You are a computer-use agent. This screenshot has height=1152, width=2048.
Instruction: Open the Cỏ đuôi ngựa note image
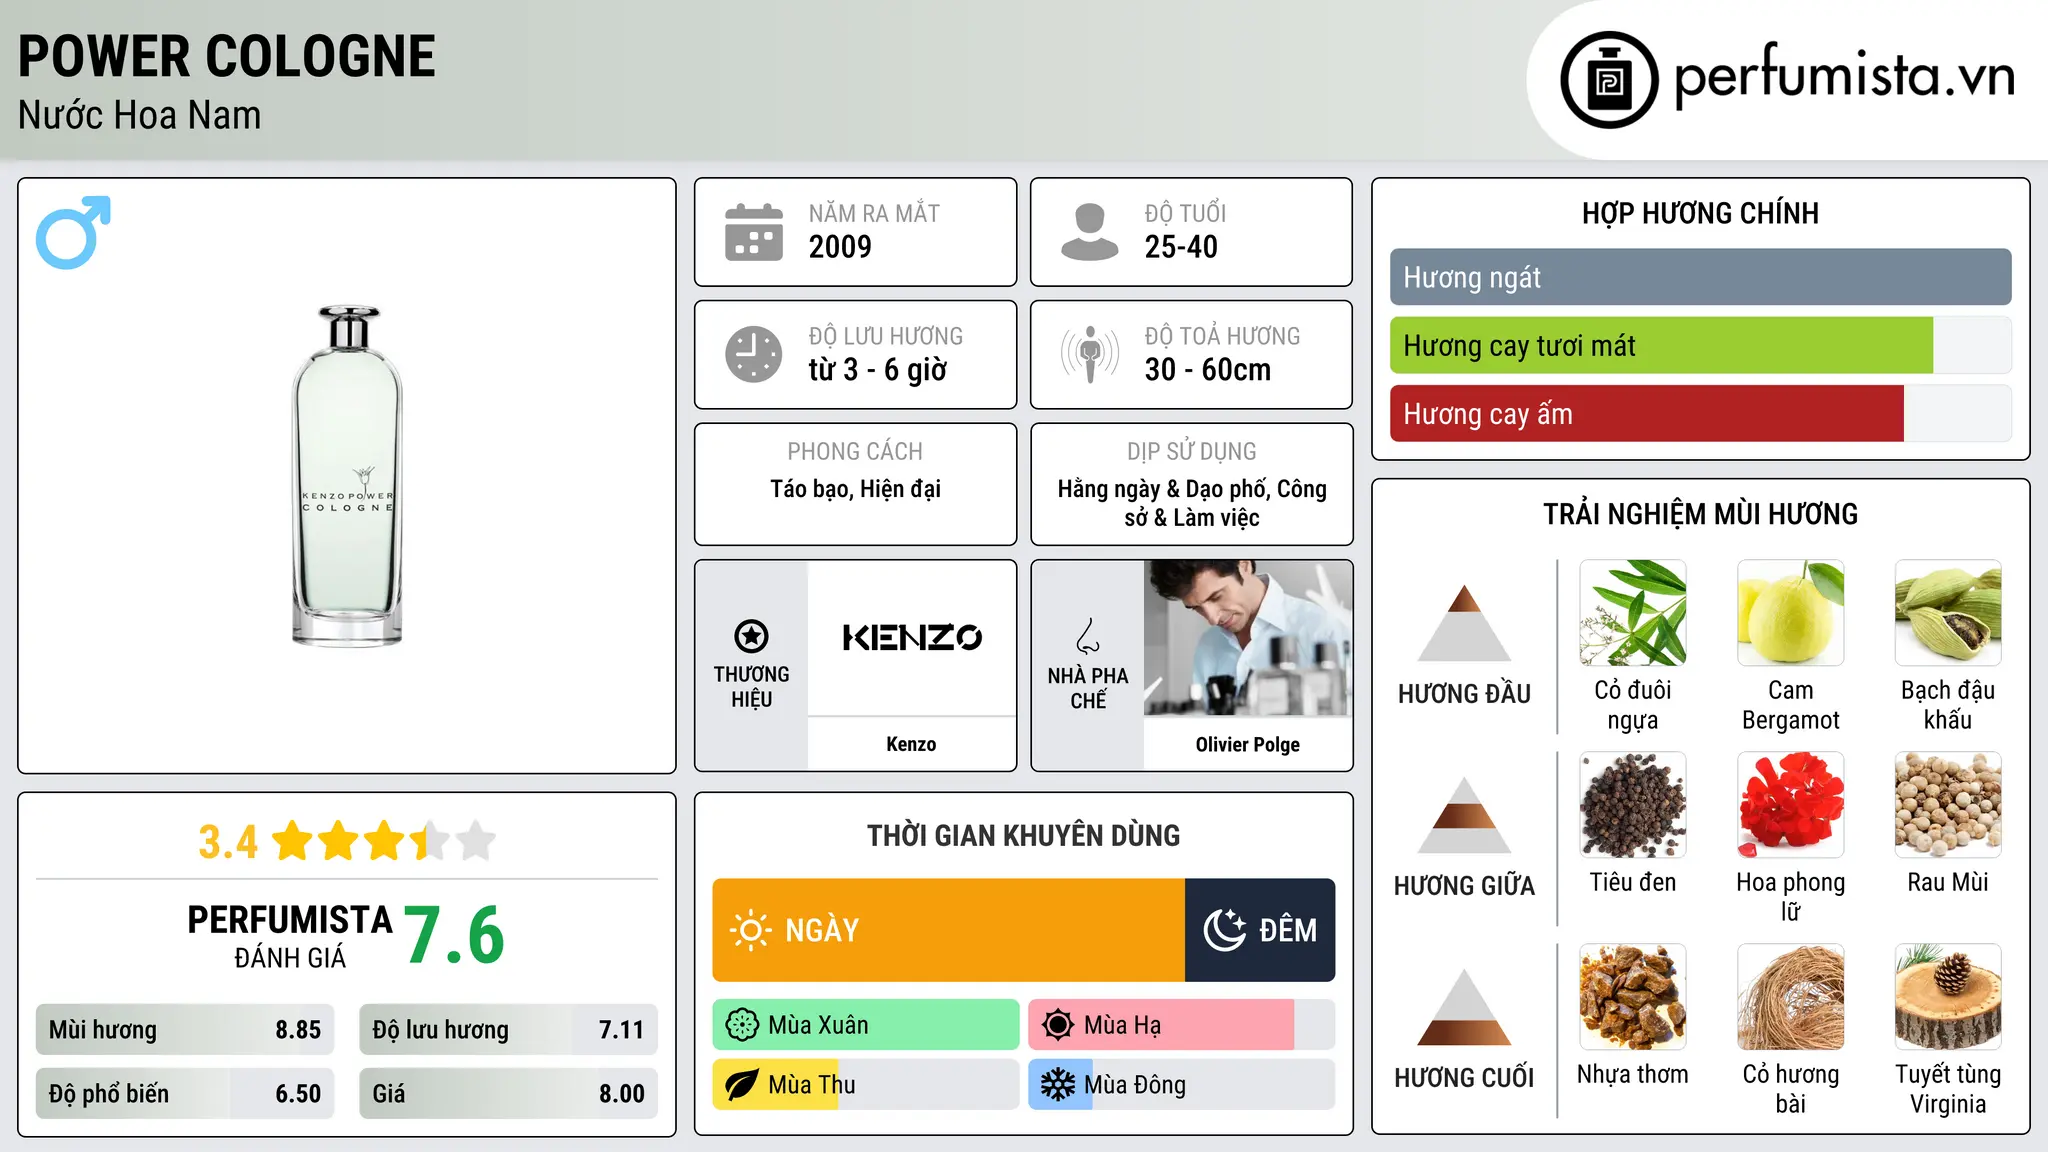click(1633, 613)
